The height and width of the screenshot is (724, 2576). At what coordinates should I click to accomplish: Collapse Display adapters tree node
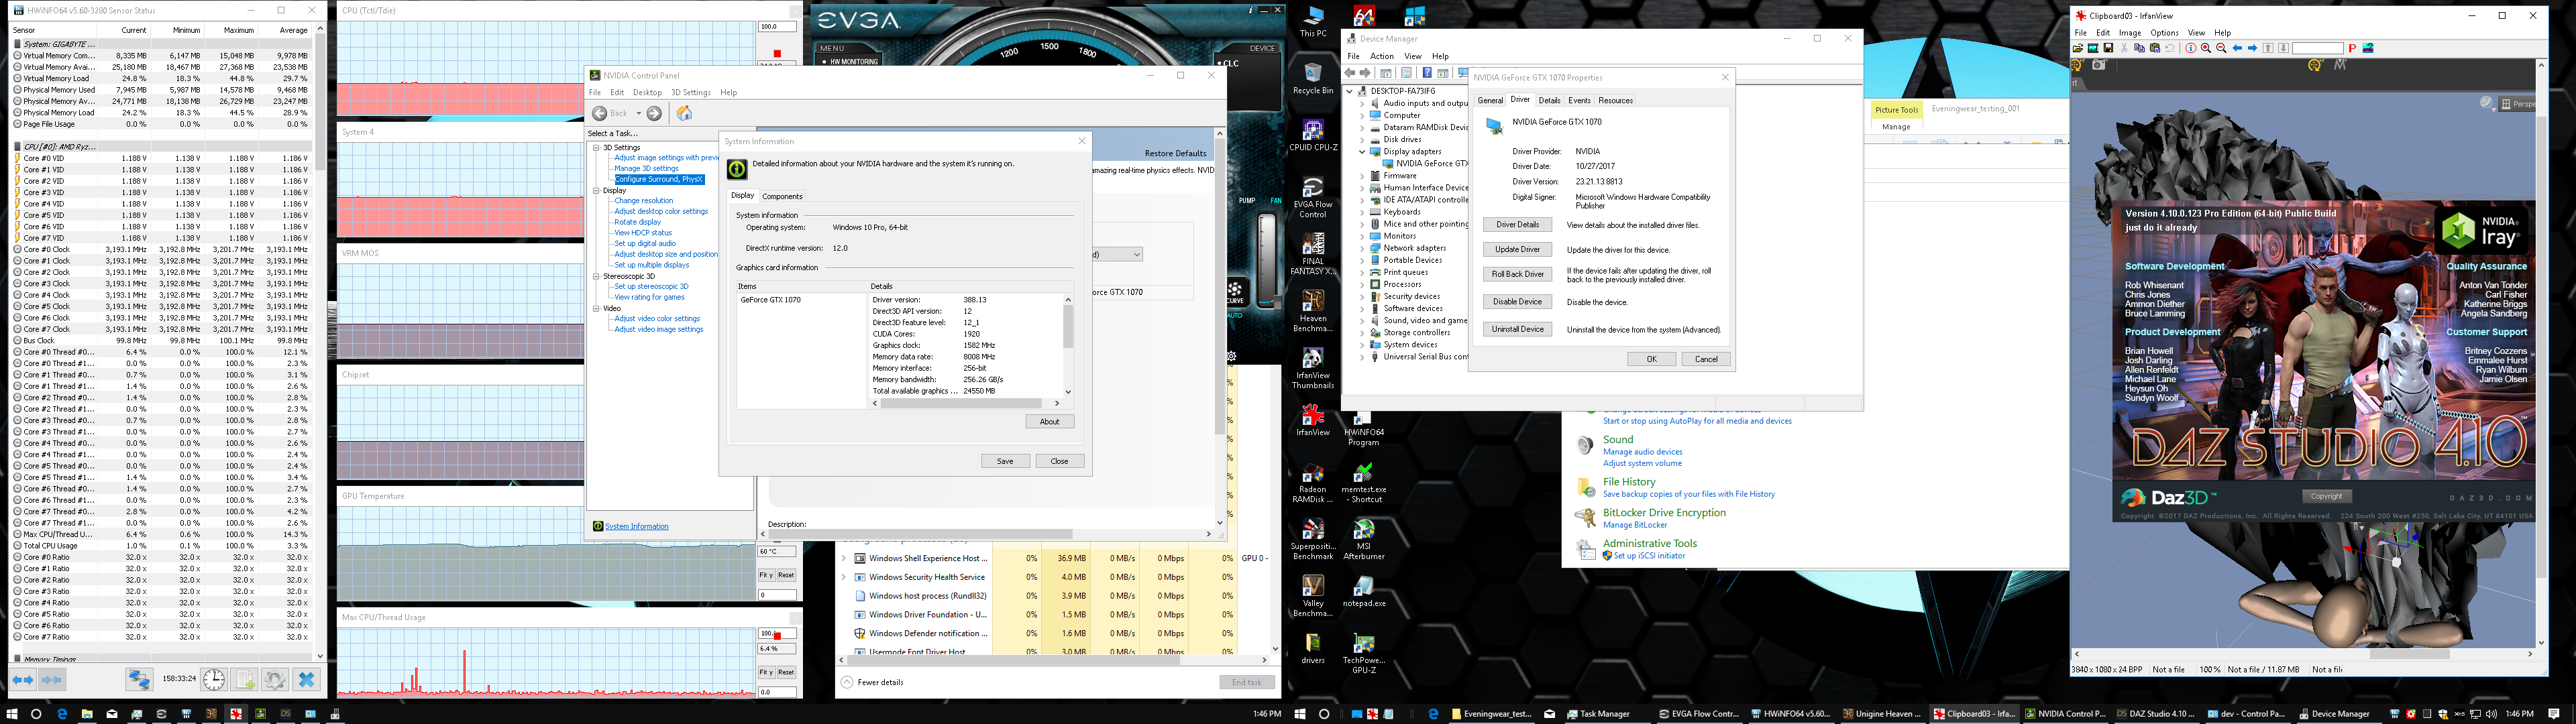[x=1362, y=152]
